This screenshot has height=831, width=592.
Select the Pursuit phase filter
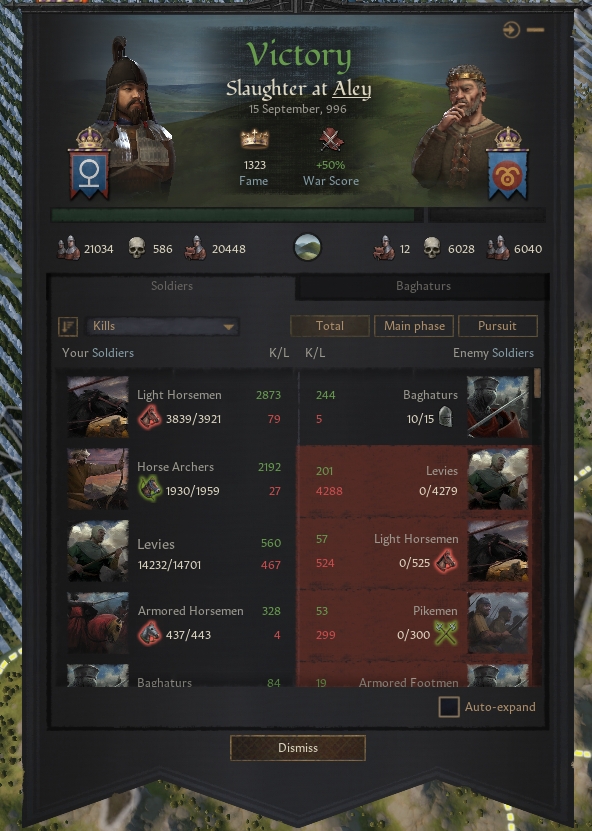click(x=497, y=326)
